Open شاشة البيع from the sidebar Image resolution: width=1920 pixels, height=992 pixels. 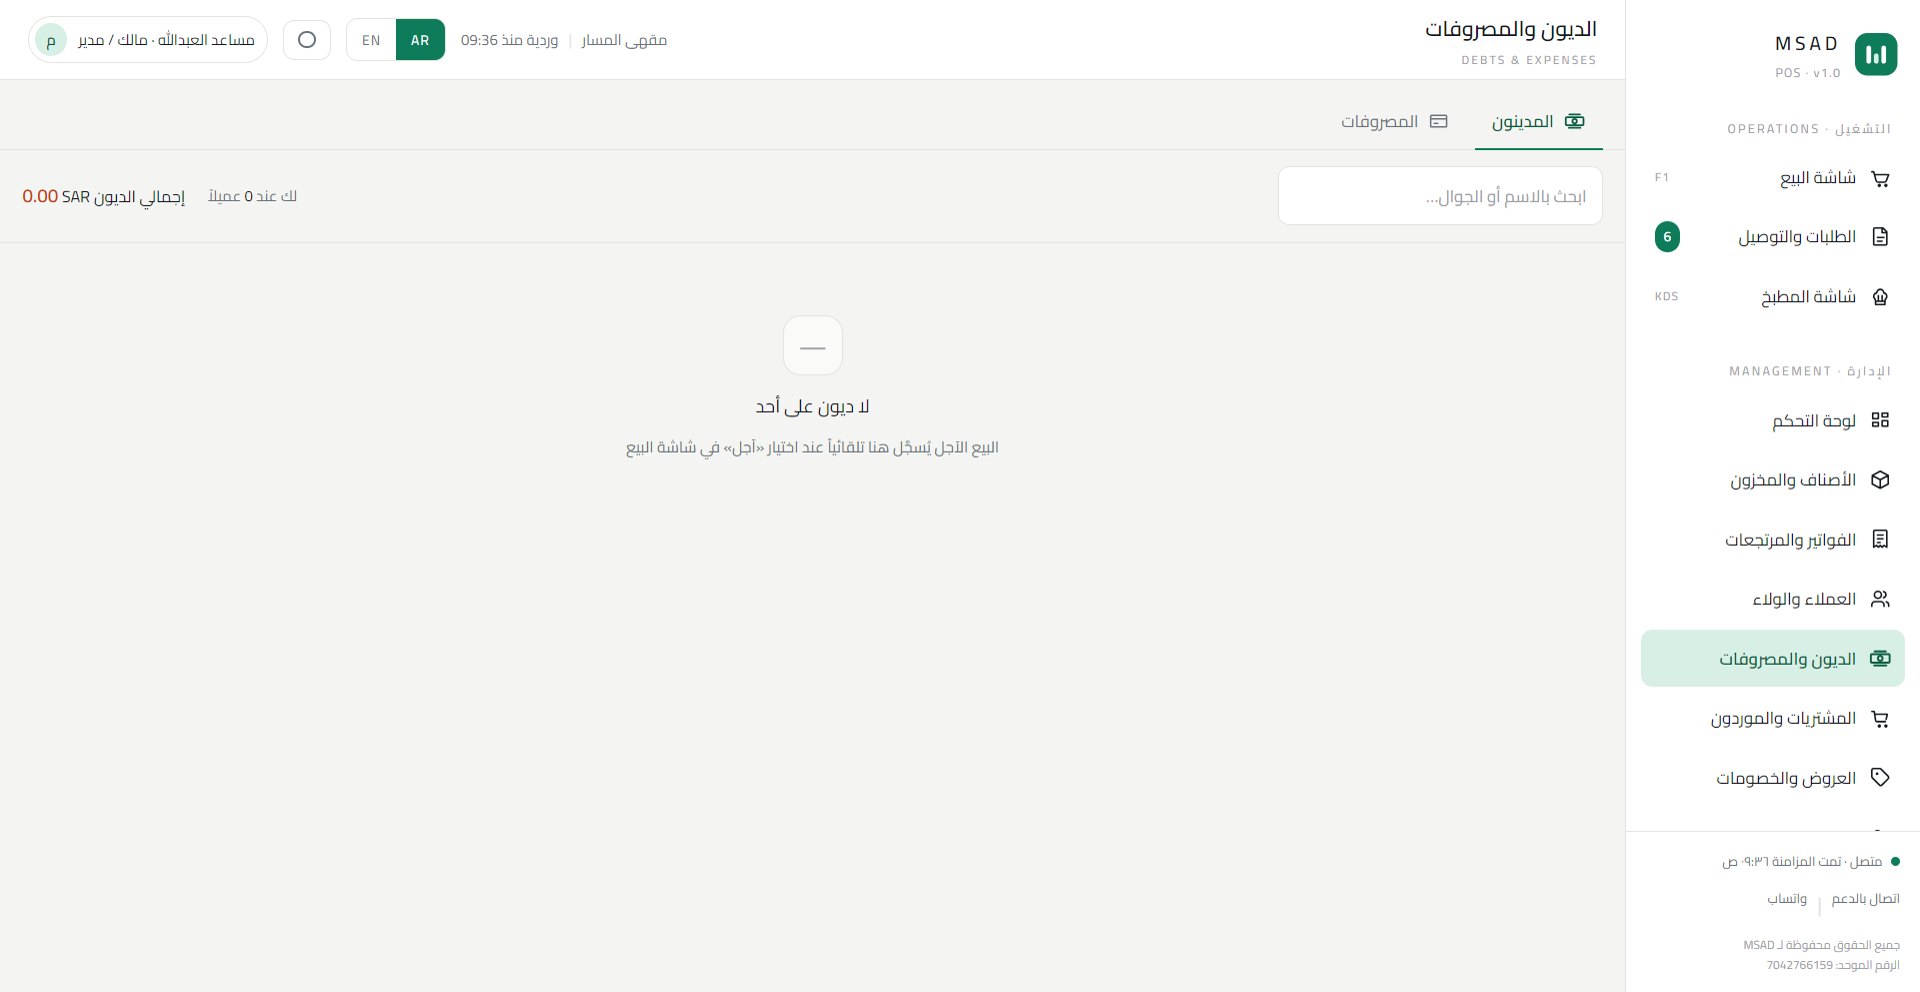[x=1773, y=178]
